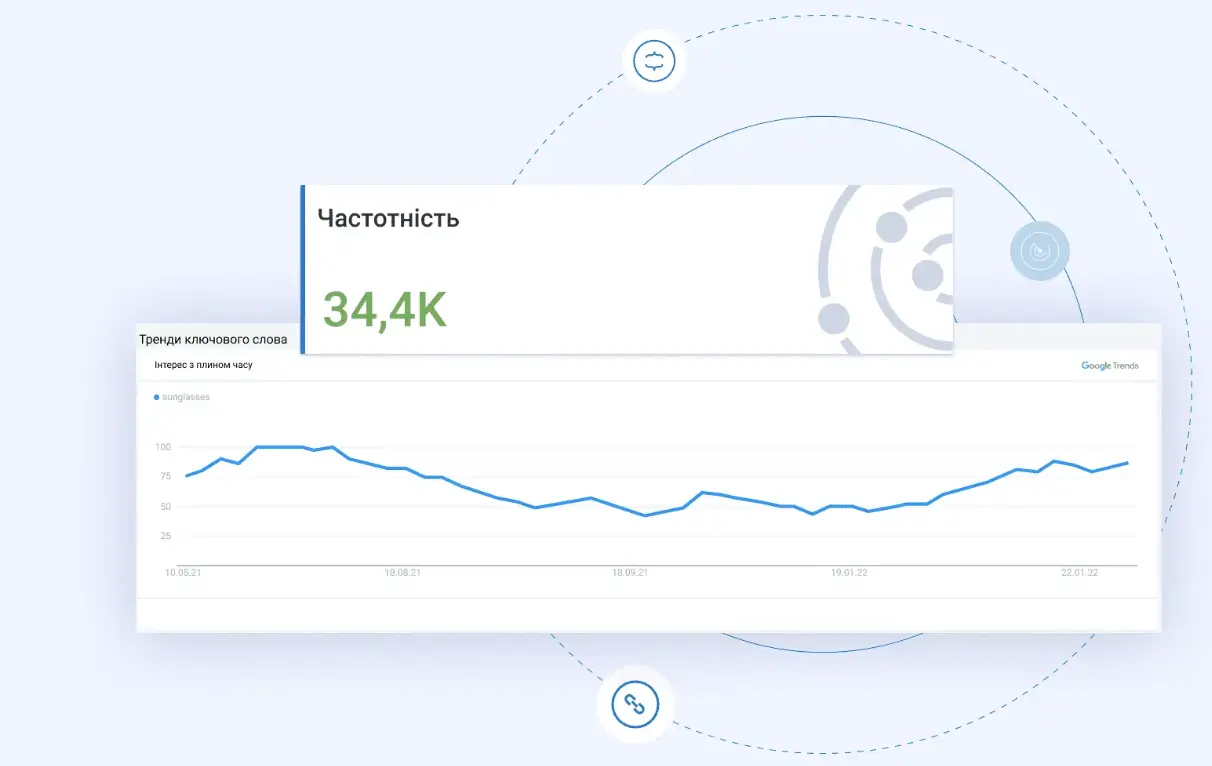The image size is (1212, 766).
Task: Click the peak of the sunglasses trend line
Action: [x=280, y=446]
